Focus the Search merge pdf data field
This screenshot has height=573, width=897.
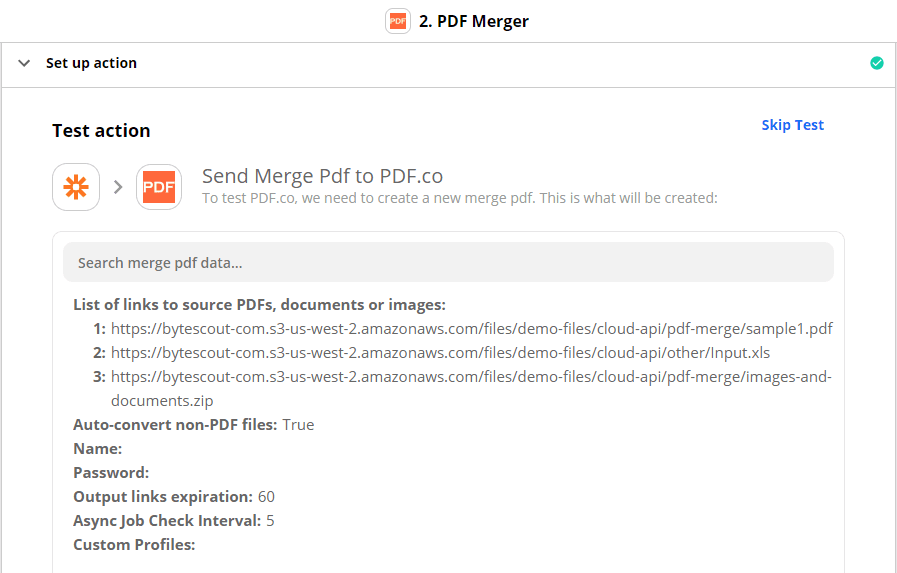(448, 262)
